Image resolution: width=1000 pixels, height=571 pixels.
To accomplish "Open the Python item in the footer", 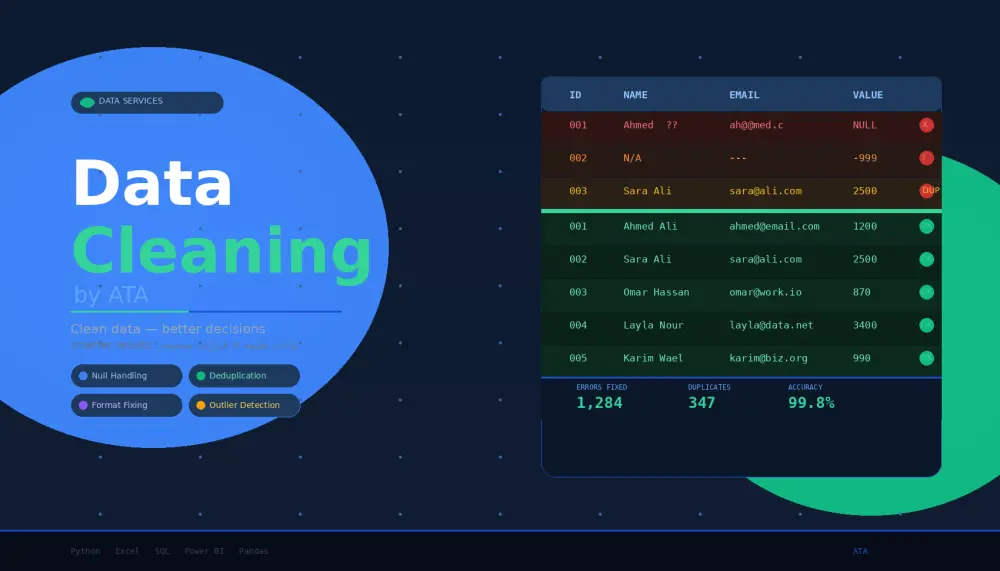I will (x=85, y=551).
